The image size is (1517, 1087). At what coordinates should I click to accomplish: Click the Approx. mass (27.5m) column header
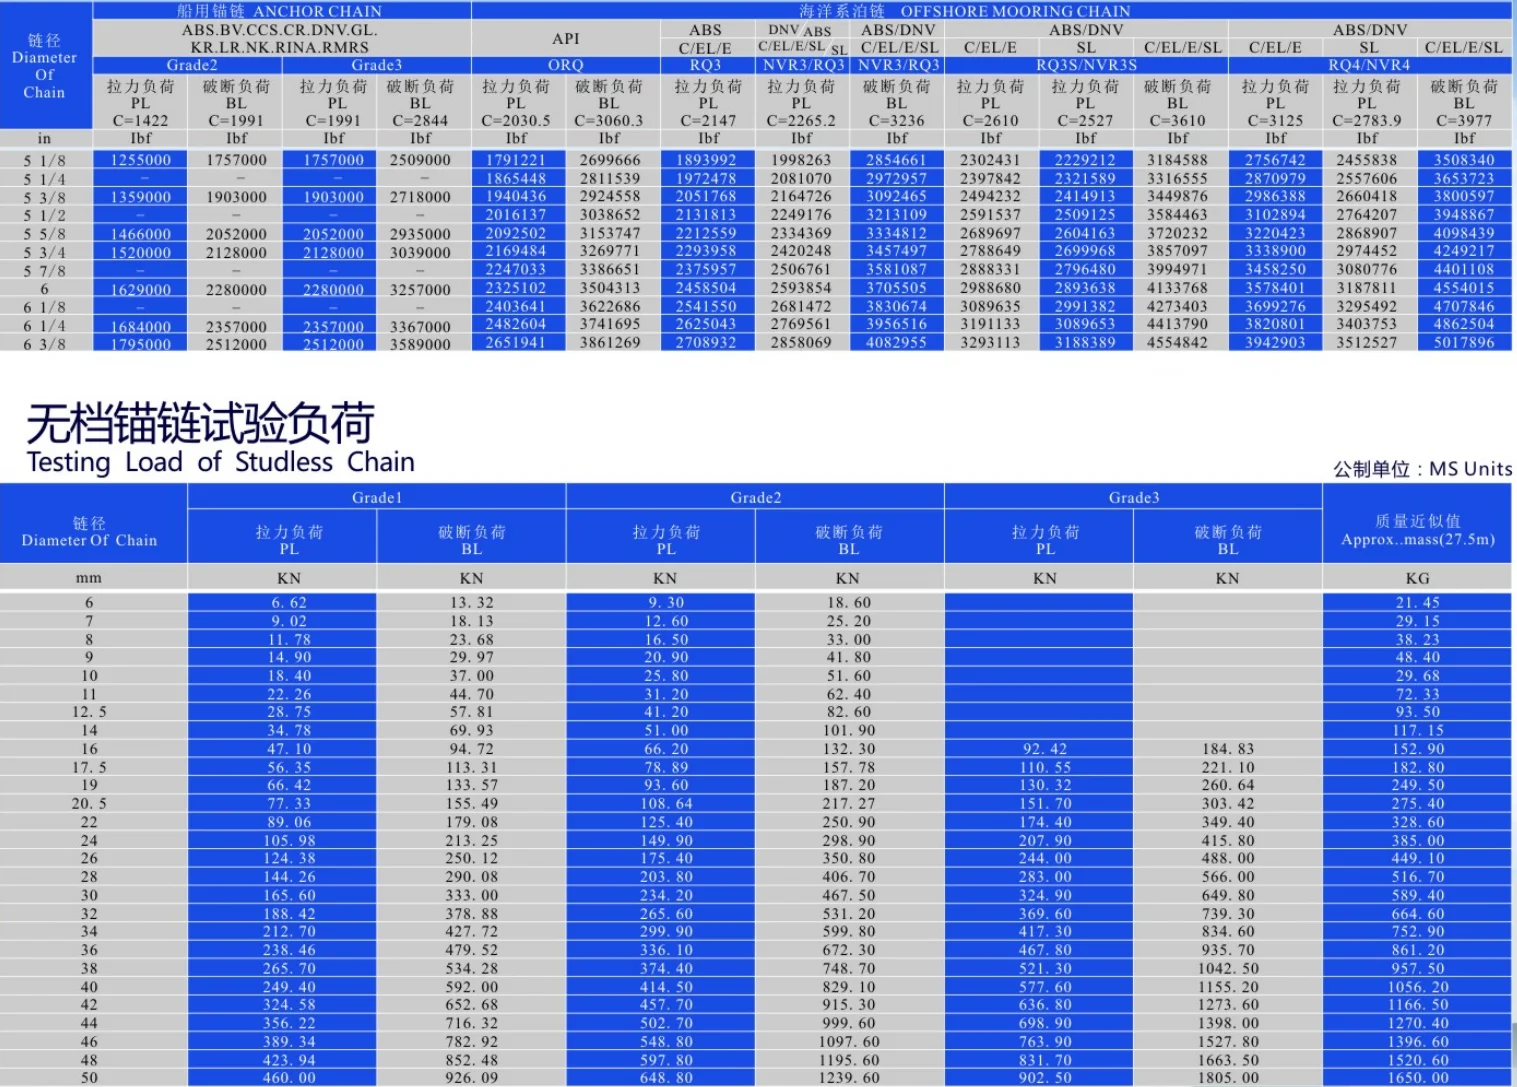[x=1417, y=530]
